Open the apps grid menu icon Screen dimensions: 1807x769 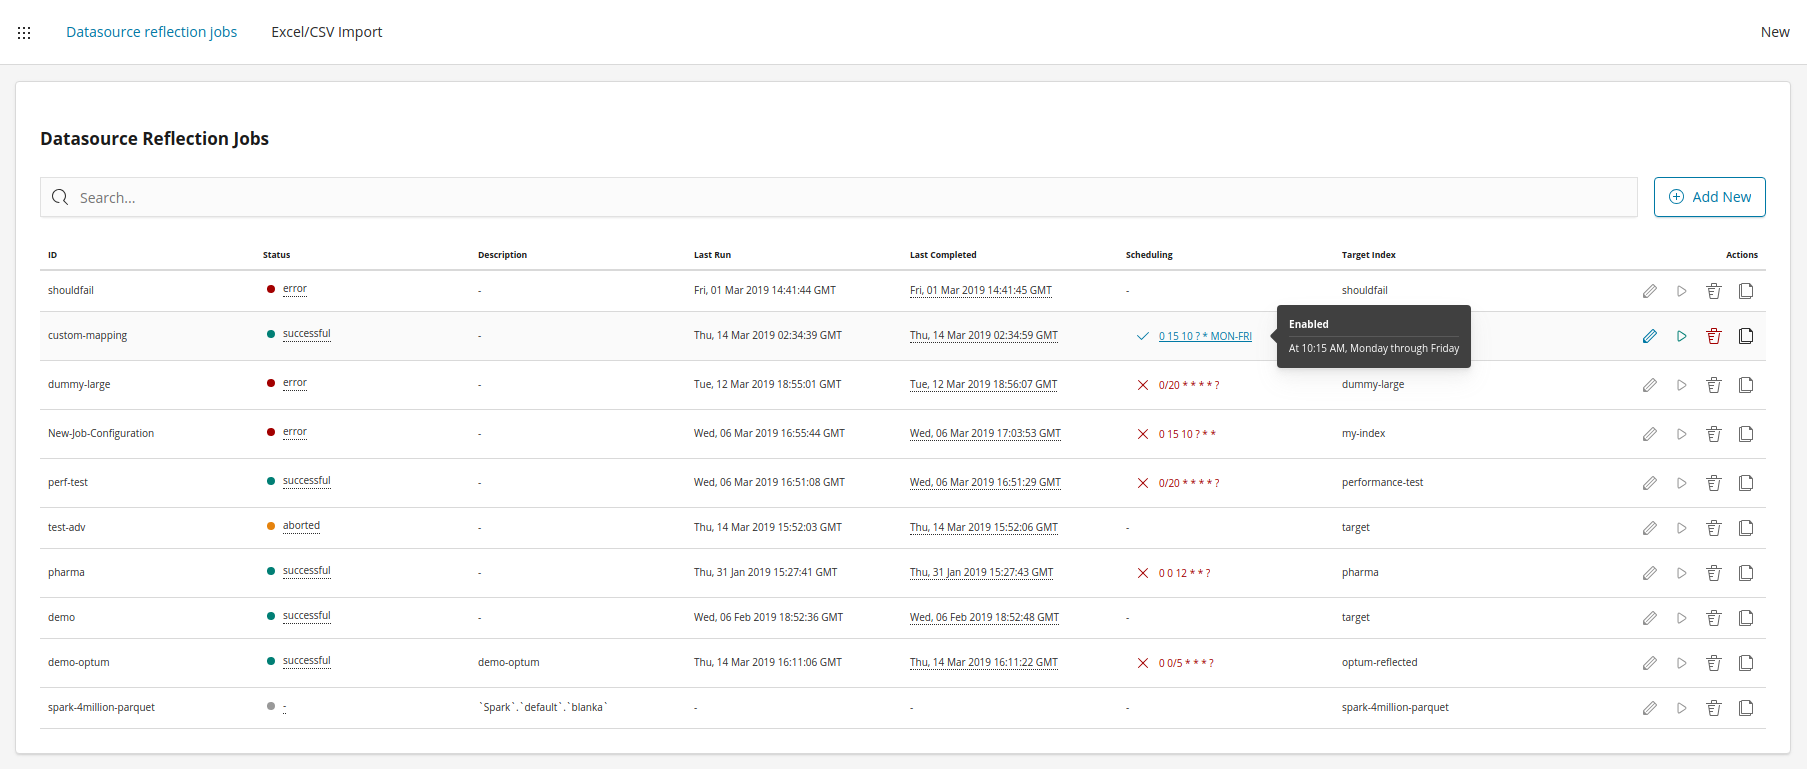click(x=24, y=33)
